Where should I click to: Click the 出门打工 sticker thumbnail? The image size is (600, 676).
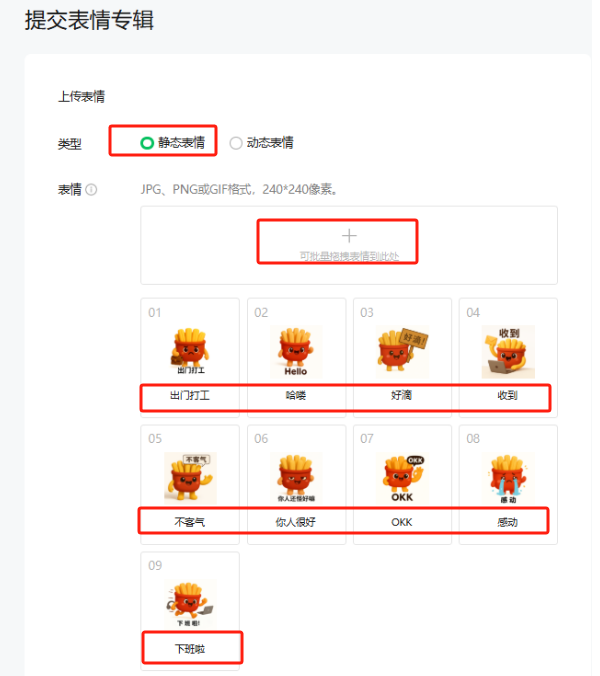pos(190,351)
